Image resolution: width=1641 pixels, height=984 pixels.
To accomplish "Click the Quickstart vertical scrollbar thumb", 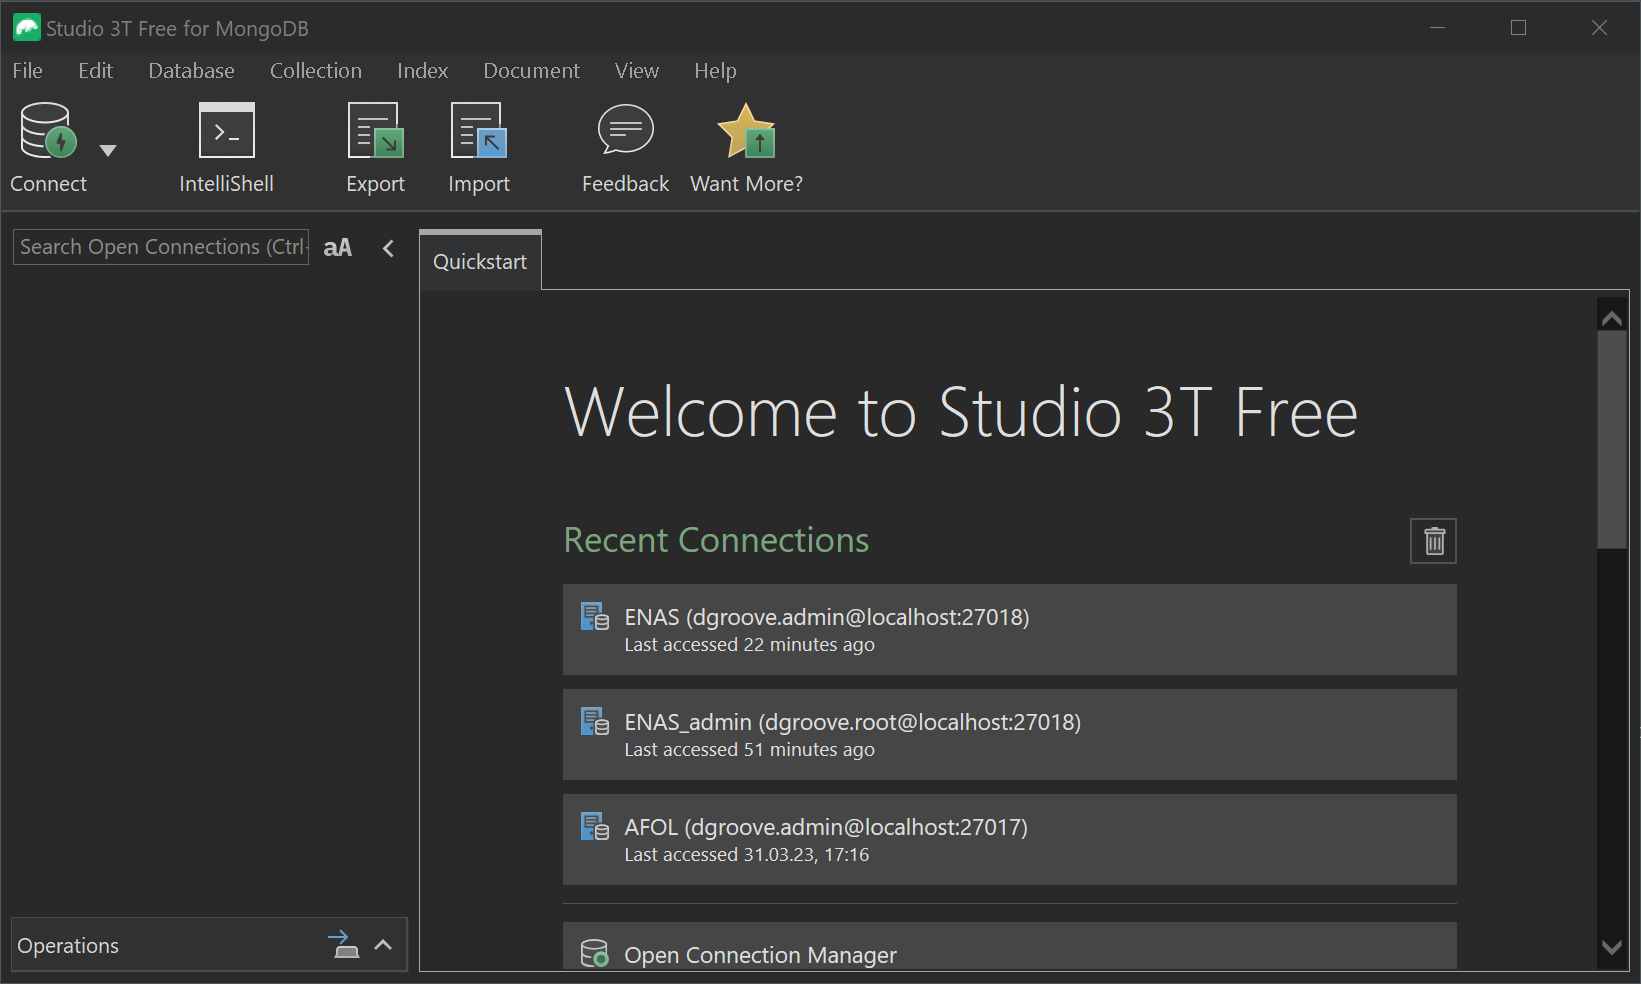I will coord(1612,440).
